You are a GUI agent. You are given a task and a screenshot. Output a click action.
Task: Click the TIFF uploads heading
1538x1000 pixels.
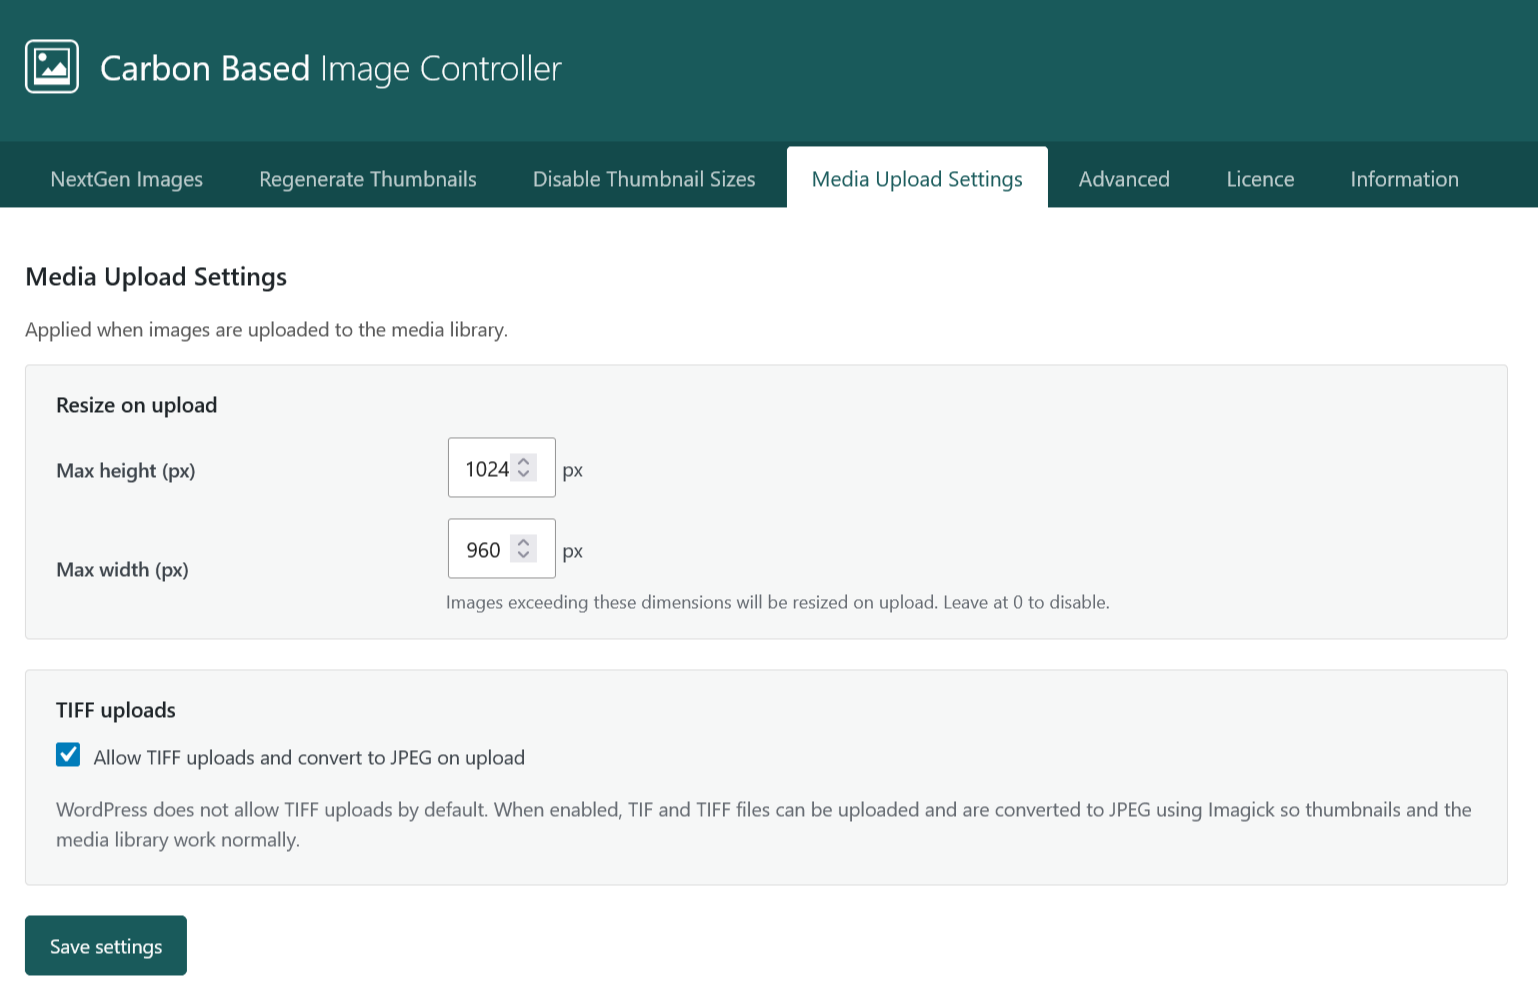point(116,710)
